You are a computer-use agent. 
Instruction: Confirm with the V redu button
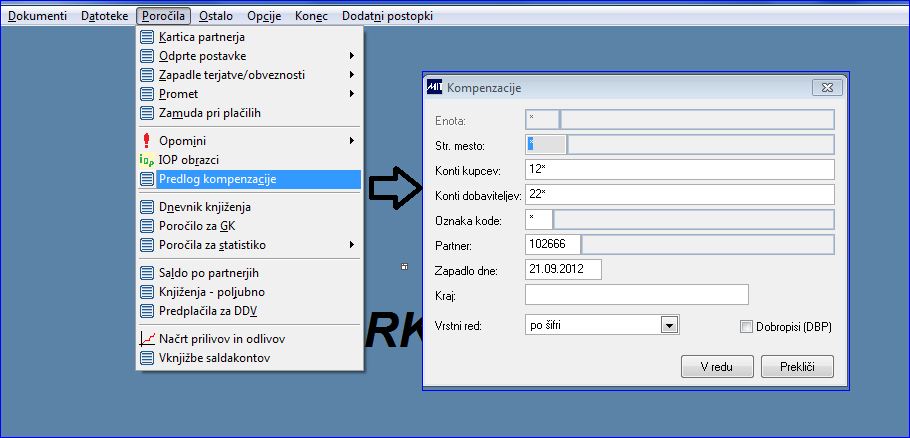[717, 367]
